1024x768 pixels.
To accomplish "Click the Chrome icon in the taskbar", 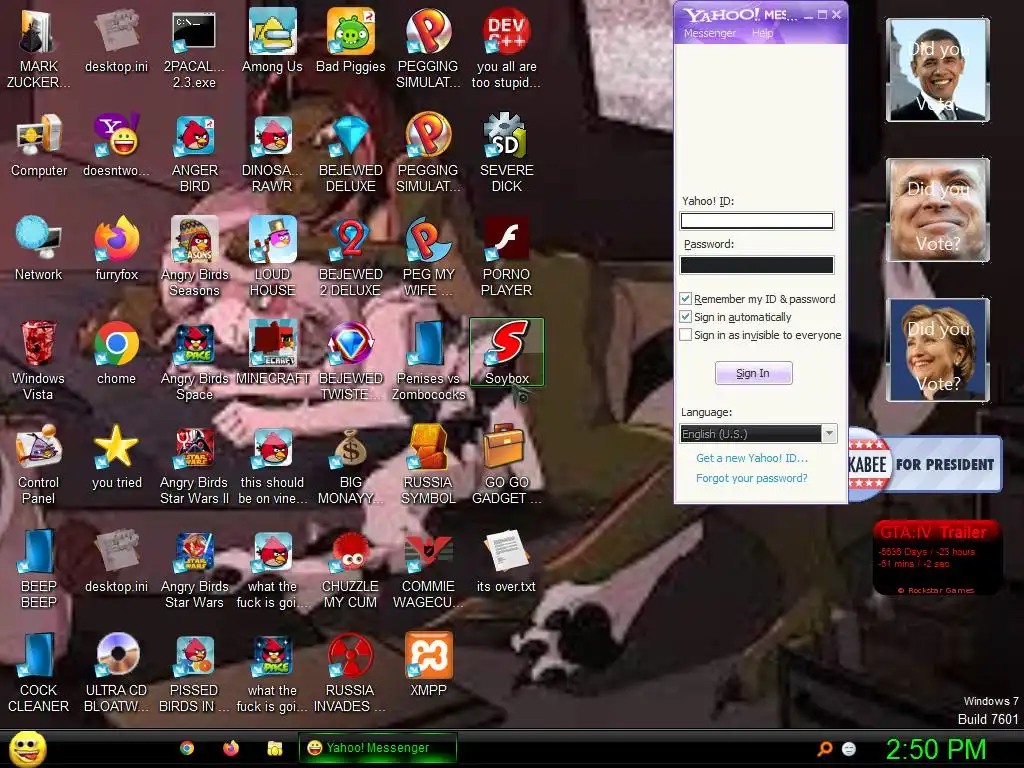I will (187, 748).
